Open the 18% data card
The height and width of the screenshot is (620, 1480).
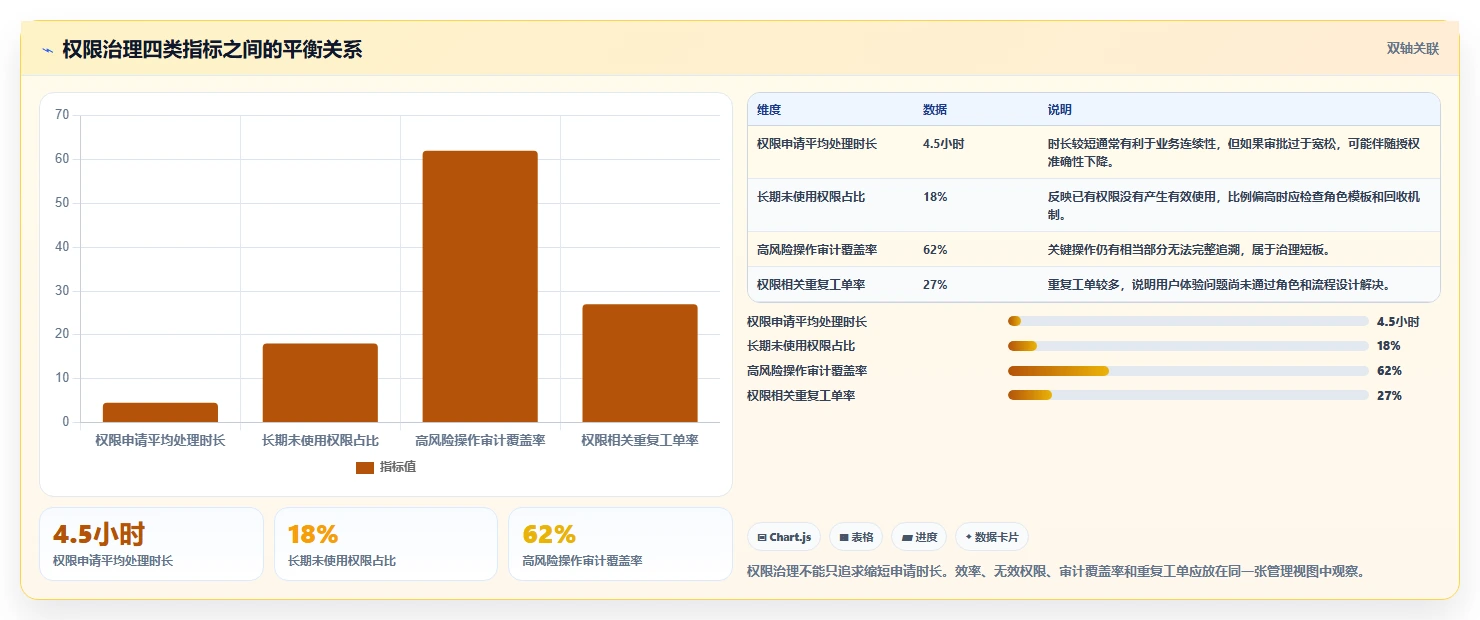[x=386, y=544]
